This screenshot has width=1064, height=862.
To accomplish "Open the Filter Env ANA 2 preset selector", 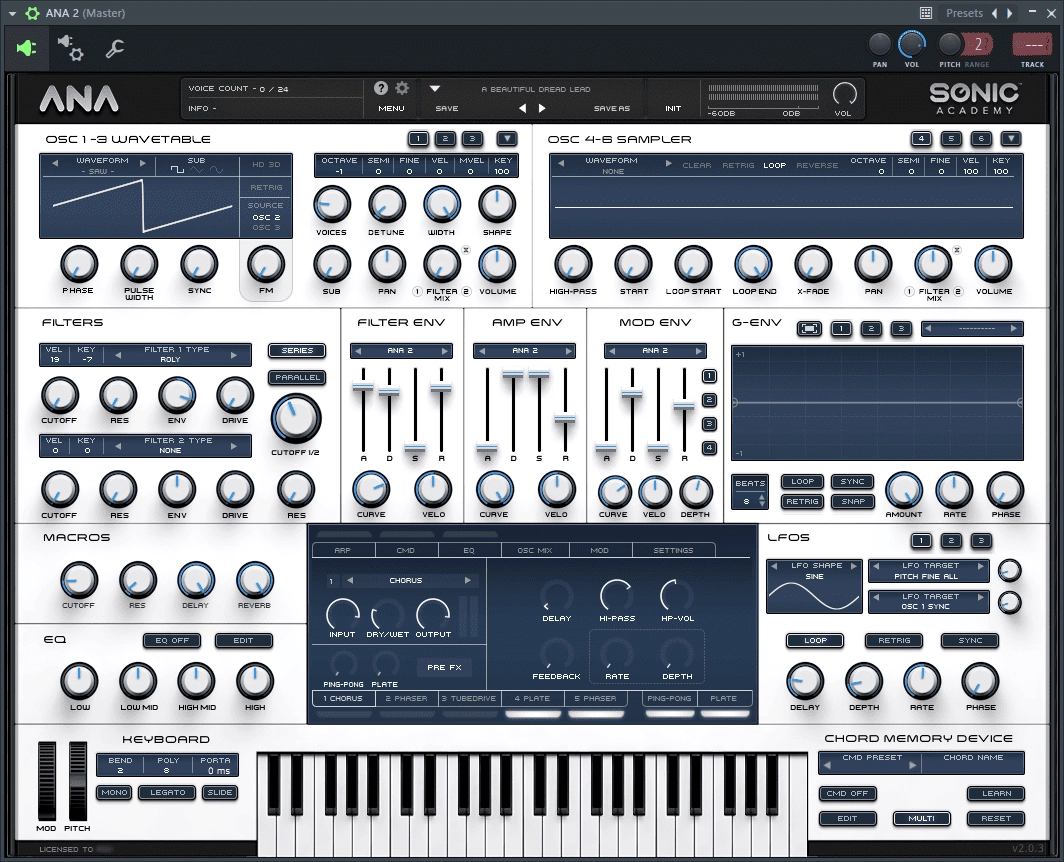I will click(x=400, y=351).
